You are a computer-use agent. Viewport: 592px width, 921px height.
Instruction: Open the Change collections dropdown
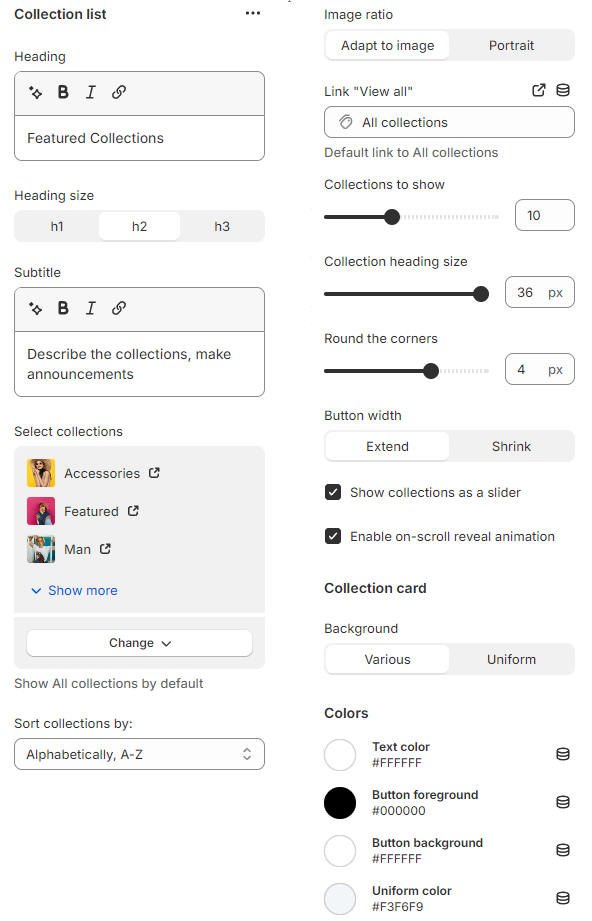pos(139,643)
